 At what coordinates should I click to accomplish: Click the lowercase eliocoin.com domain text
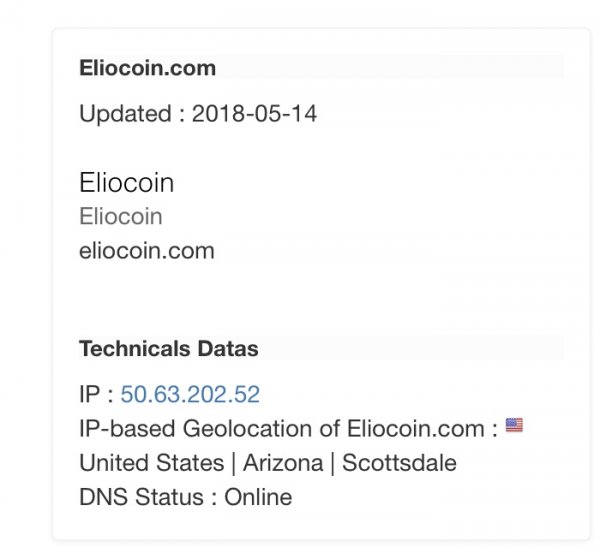(x=147, y=251)
